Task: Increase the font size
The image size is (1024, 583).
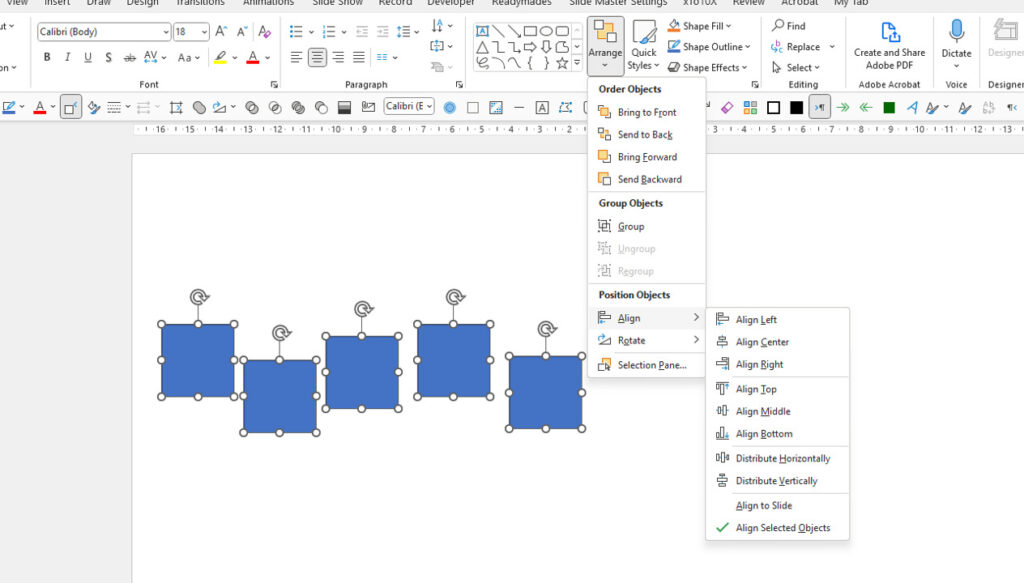Action: [219, 30]
